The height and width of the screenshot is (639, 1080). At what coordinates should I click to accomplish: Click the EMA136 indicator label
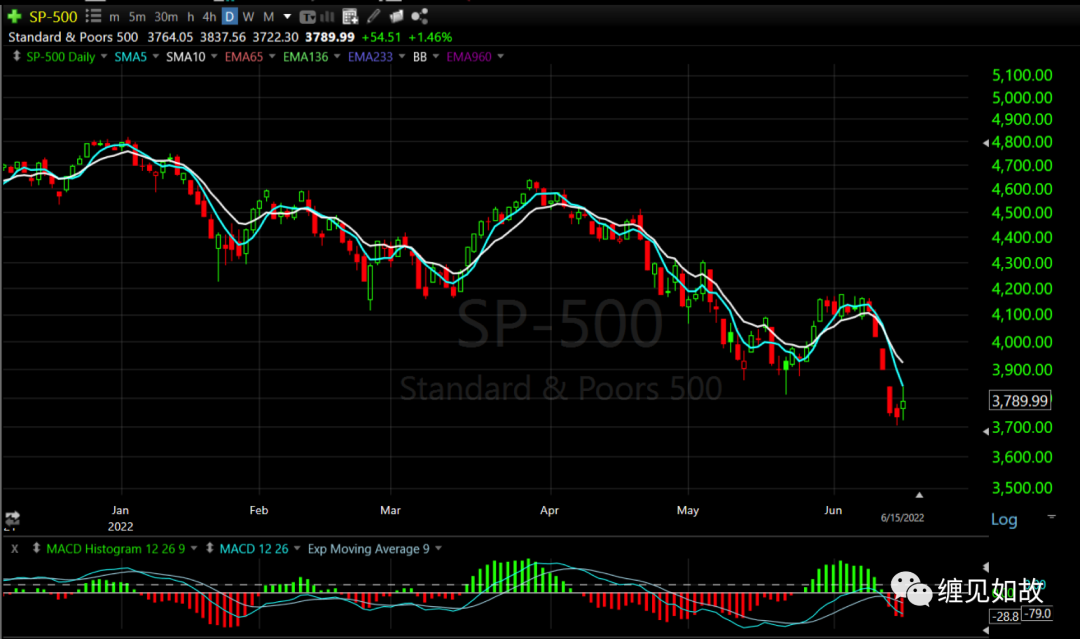pyautogui.click(x=305, y=57)
